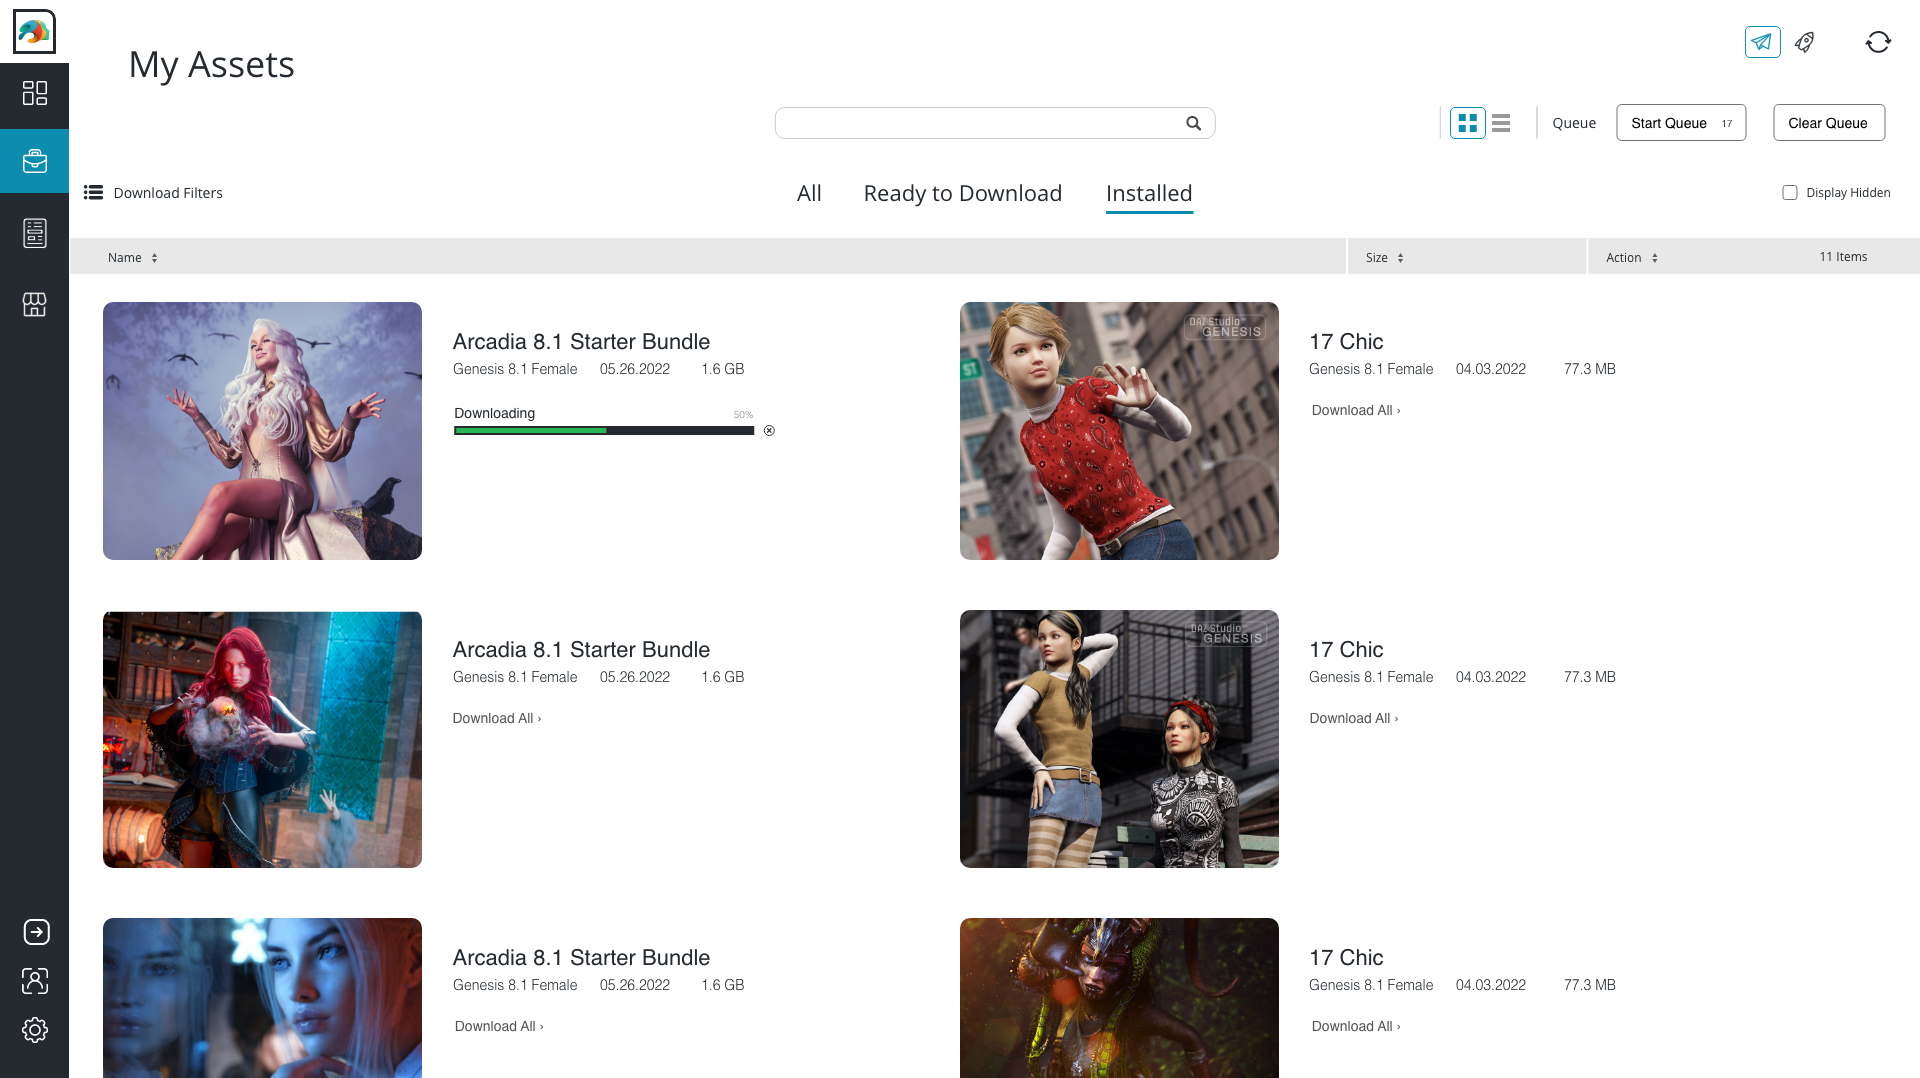Click Download Filters label
Viewport: 1920px width, 1078px height.
168,192
